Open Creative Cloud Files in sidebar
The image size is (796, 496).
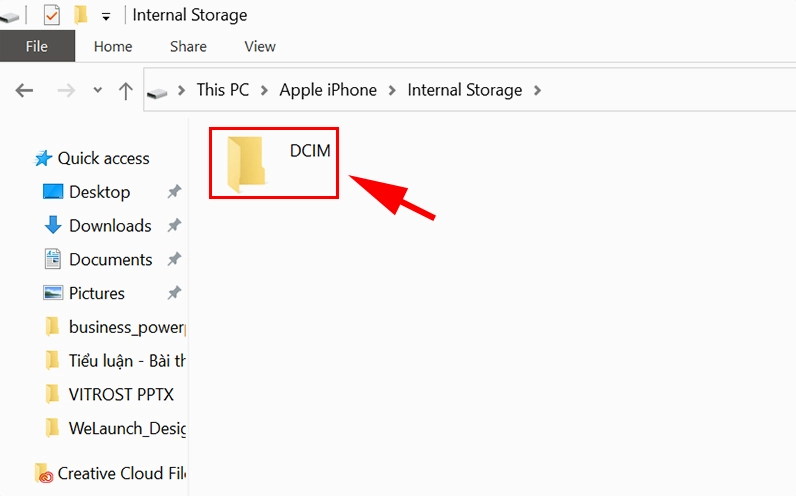tap(120, 473)
